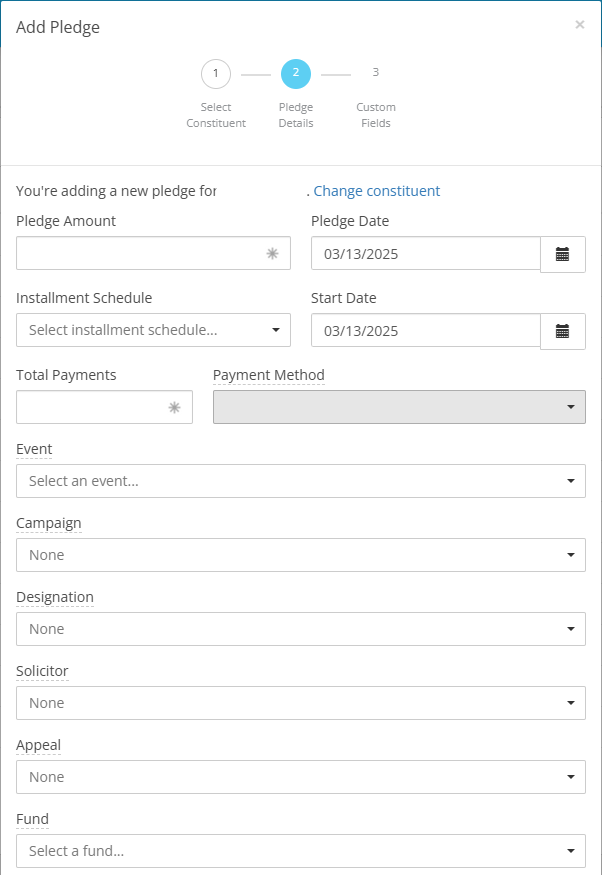602x875 pixels.
Task: Select step 2 Pledge Details circle
Action: [296, 74]
